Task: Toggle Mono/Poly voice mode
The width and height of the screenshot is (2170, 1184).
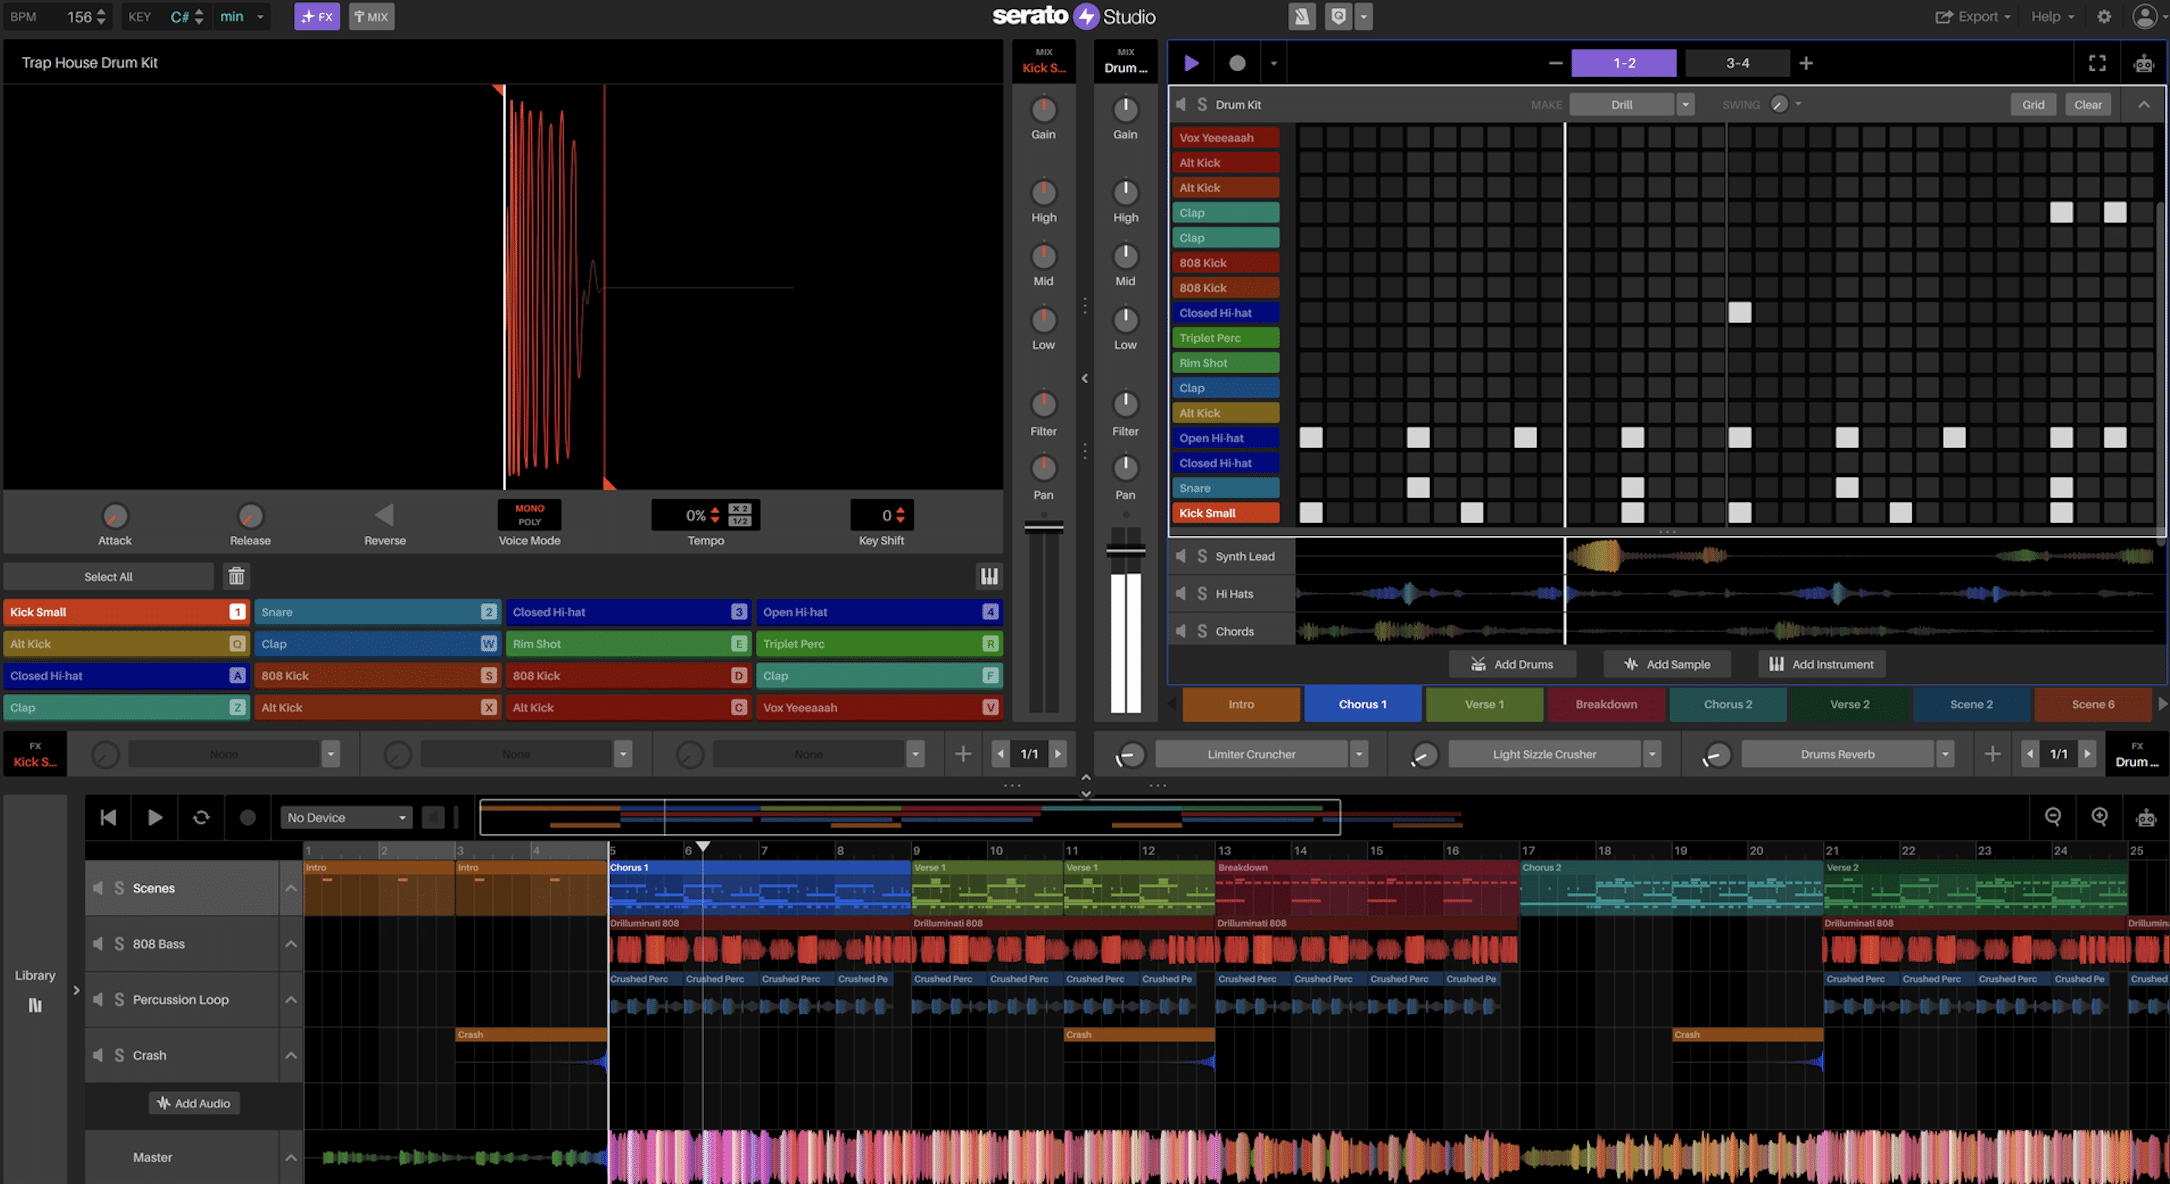Action: tap(529, 515)
